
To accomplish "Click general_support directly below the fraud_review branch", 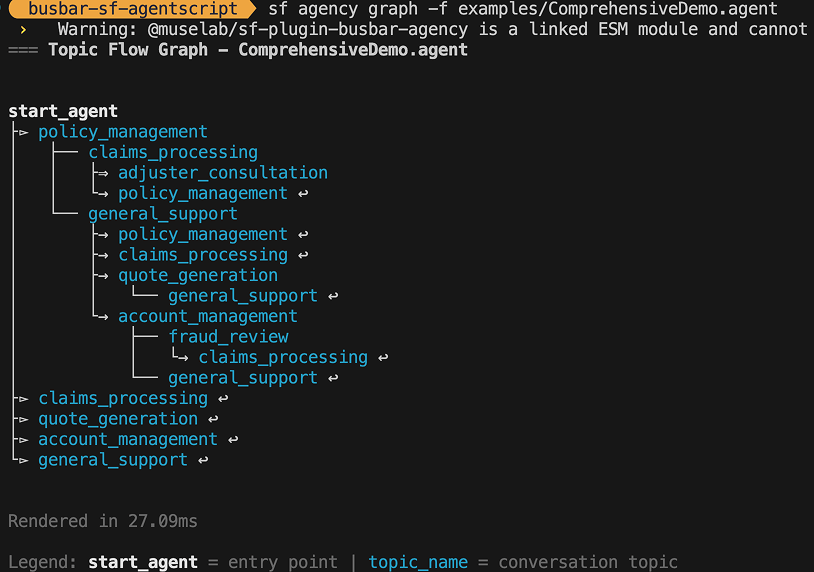I will pos(242,378).
